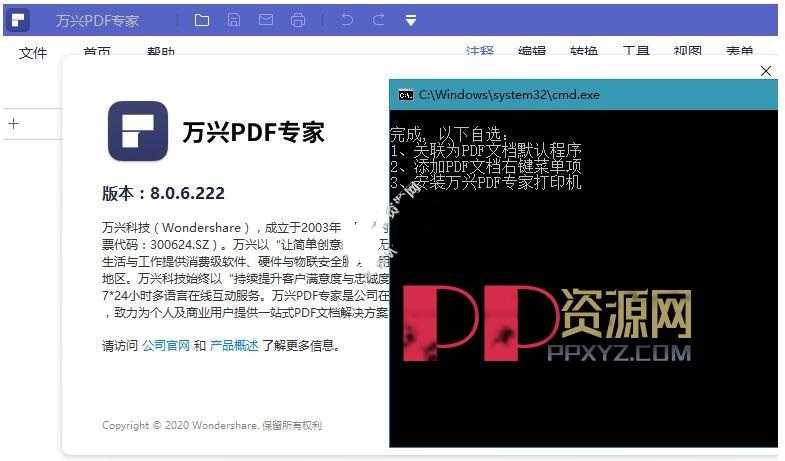
Task: Close the about dialog with X
Action: pyautogui.click(x=765, y=71)
